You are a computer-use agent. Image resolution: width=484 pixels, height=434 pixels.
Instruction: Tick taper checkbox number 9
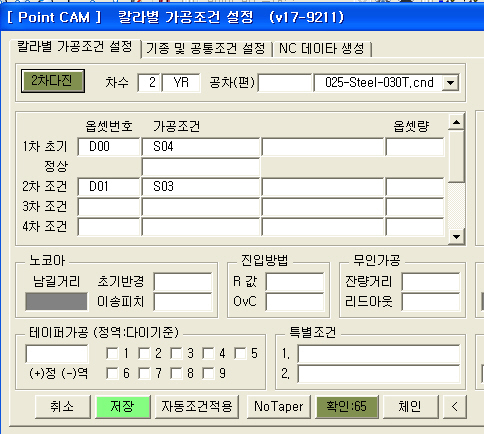[x=208, y=373]
